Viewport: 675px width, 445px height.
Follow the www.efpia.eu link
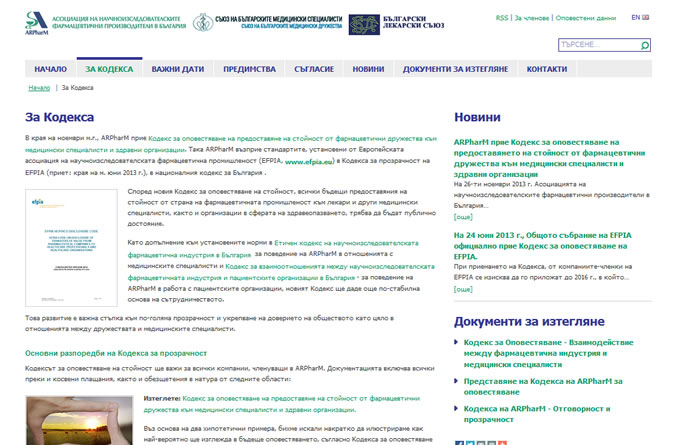309,162
